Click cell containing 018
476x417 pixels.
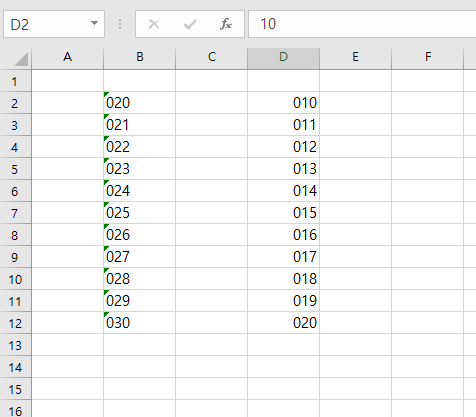tap(284, 279)
